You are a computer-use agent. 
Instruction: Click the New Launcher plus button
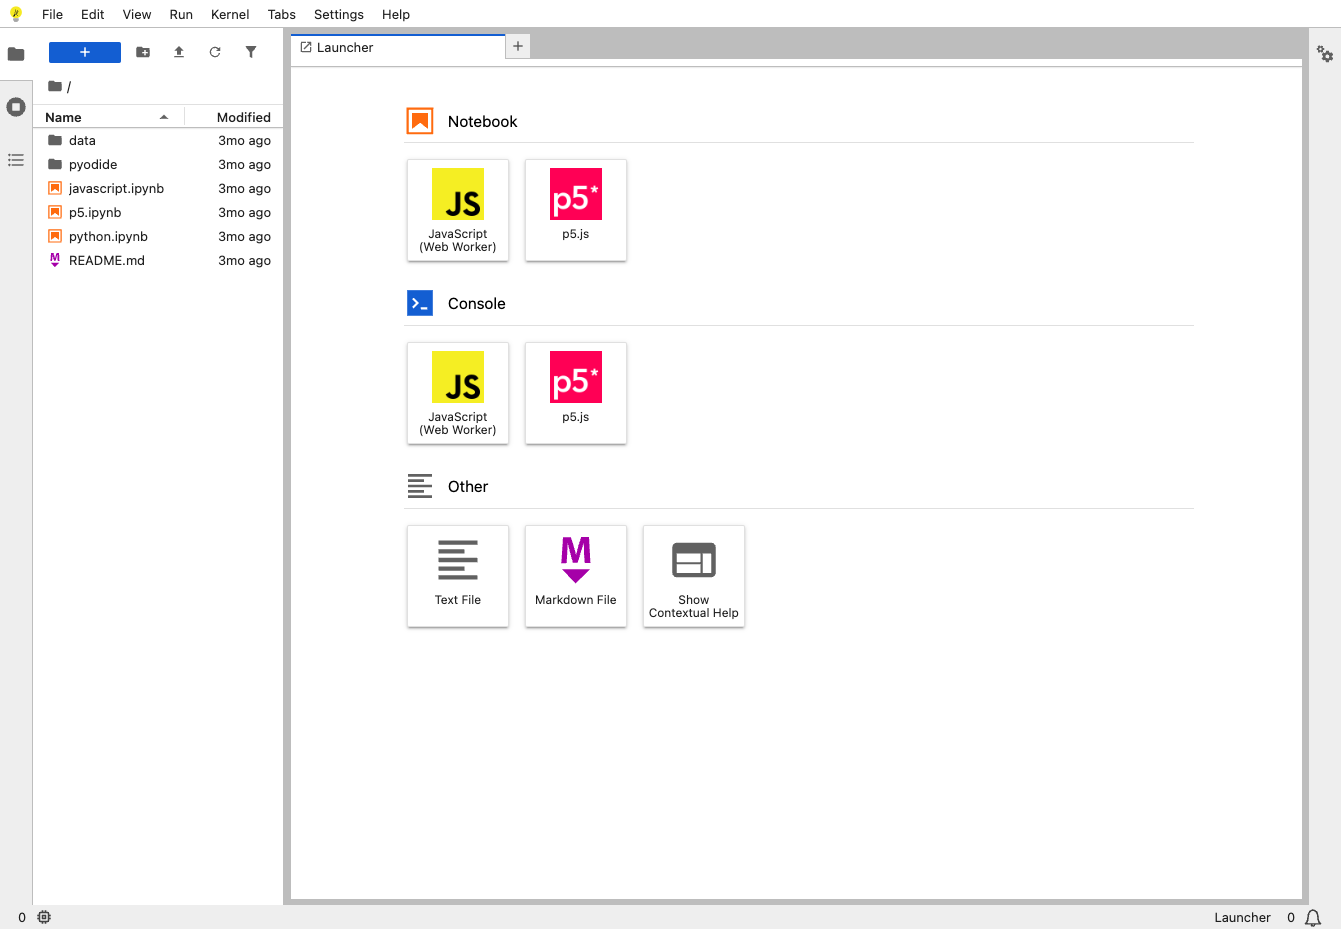85,52
